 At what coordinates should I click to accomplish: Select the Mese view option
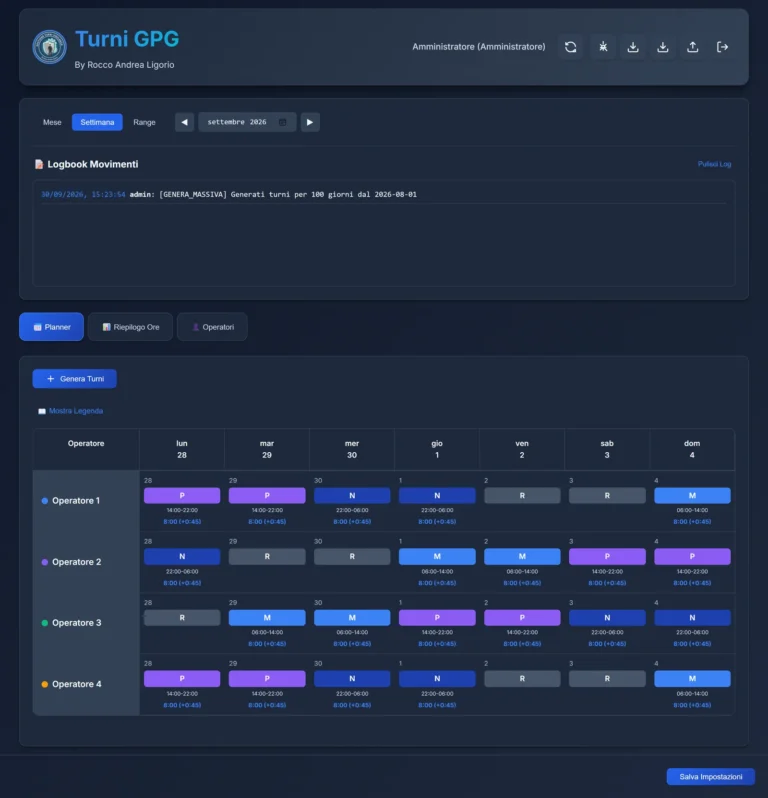click(x=52, y=122)
